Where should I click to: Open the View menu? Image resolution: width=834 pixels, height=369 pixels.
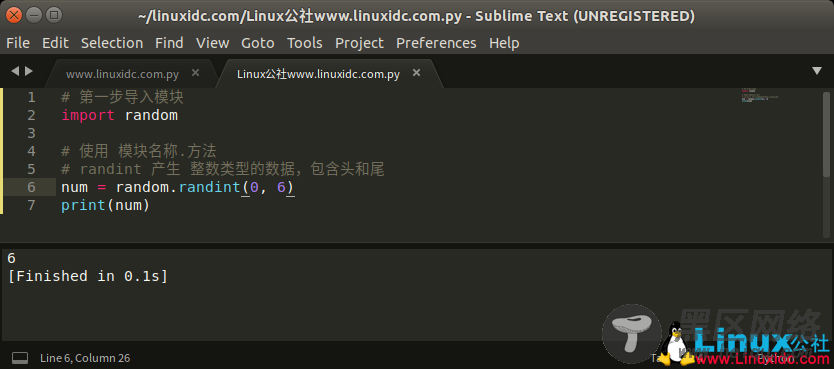click(212, 43)
